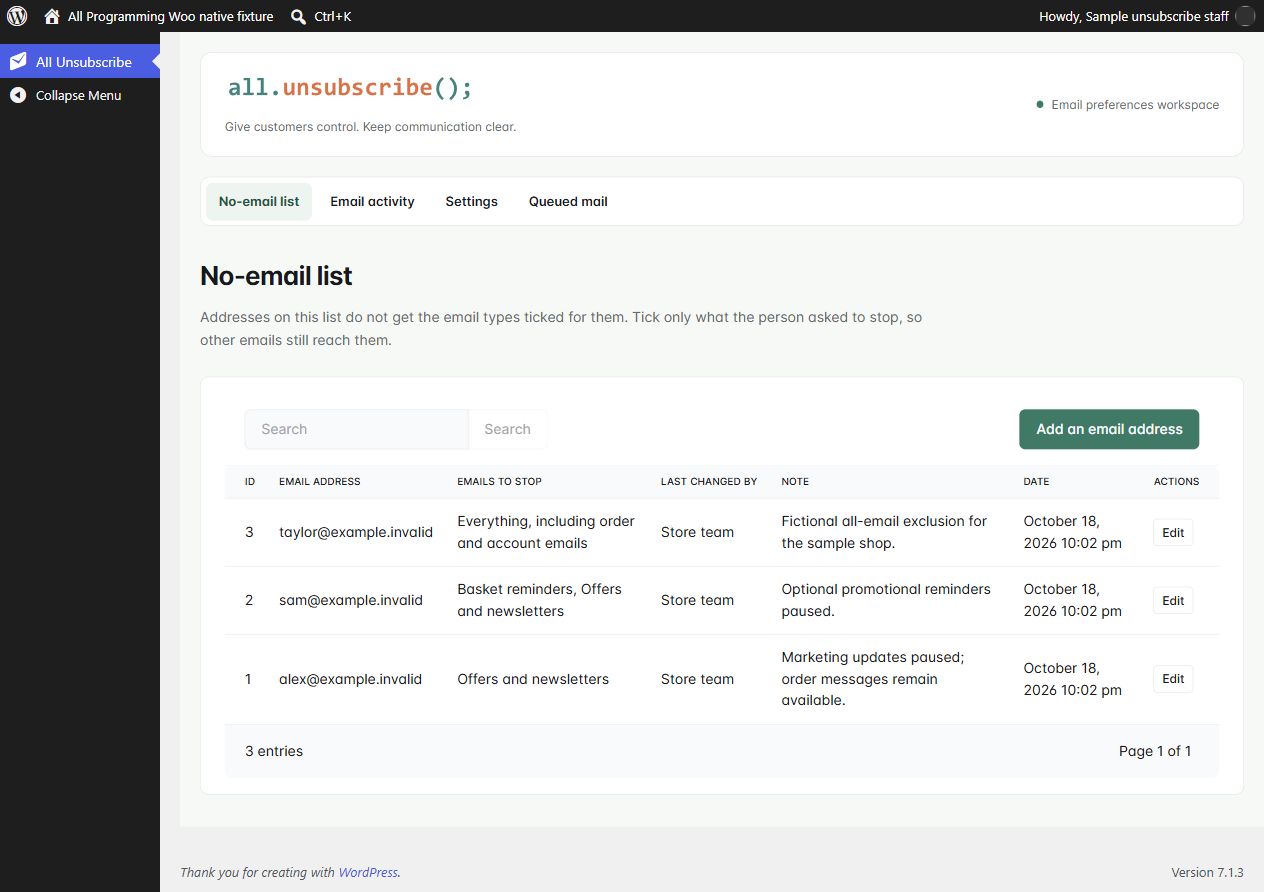
Task: Open the Ctrl+K command search
Action: 321,16
